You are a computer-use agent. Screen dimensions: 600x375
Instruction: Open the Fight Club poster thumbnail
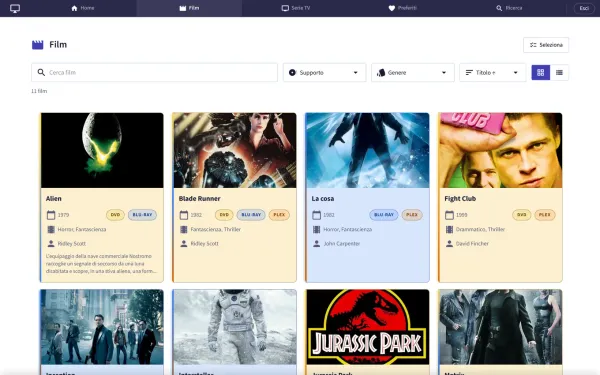[x=501, y=150]
